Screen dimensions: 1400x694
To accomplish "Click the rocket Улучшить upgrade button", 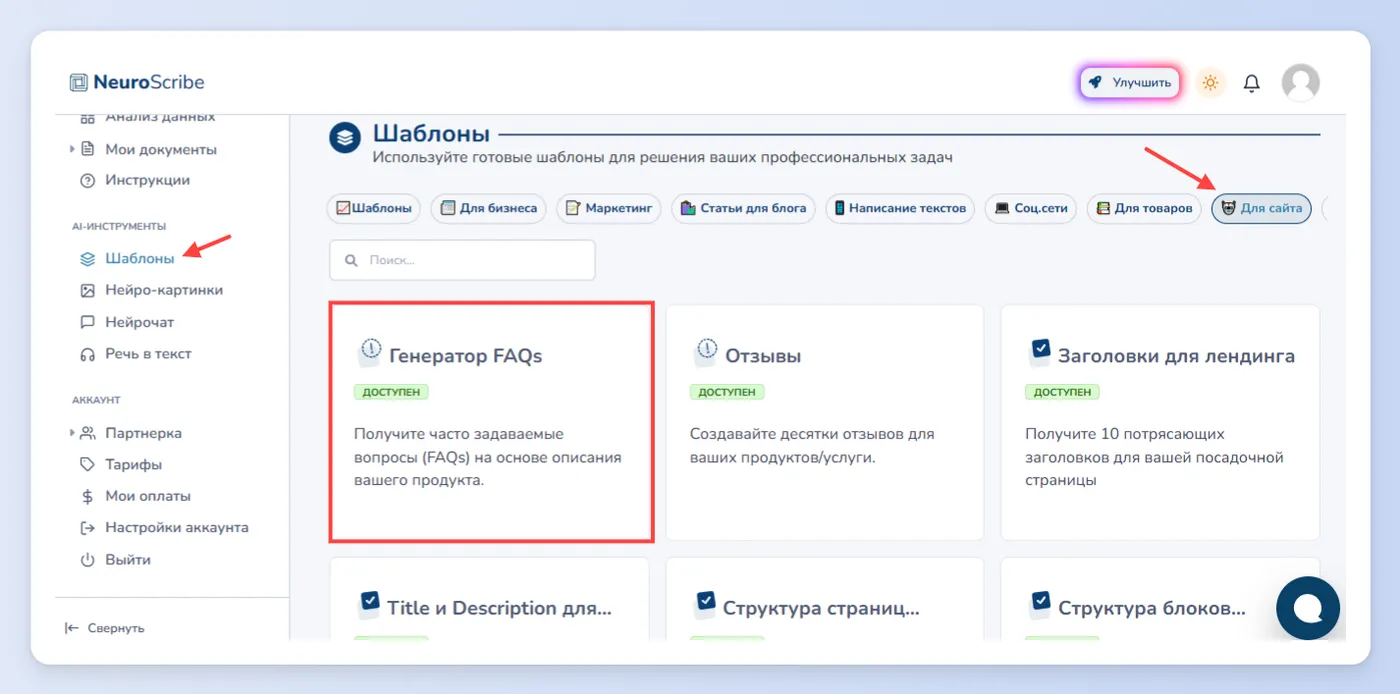I will [x=1130, y=83].
